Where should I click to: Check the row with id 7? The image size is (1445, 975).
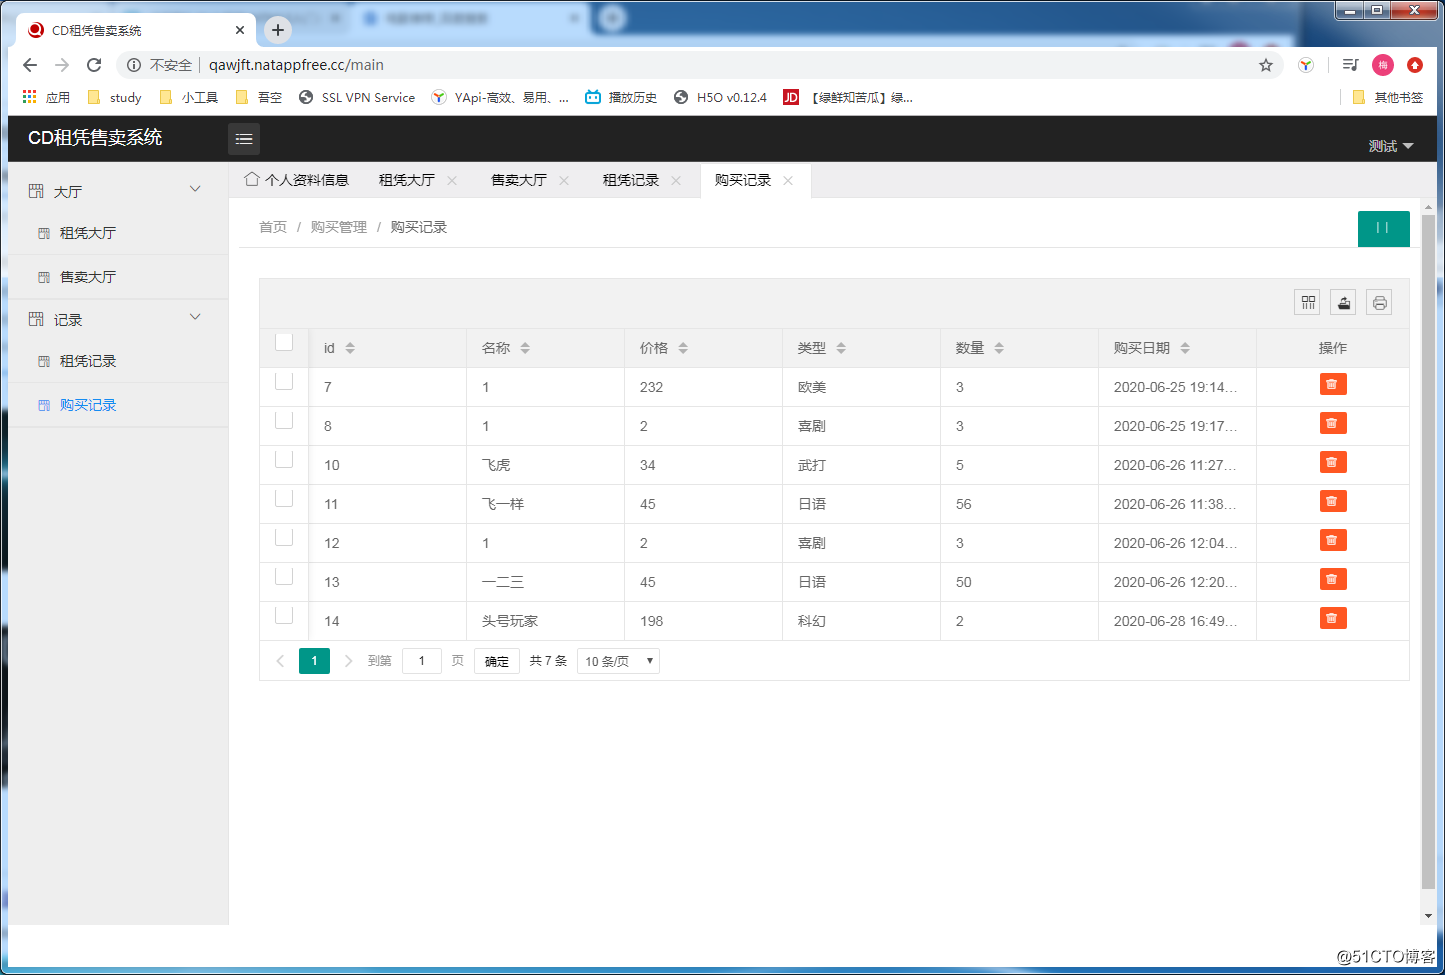coord(284,381)
